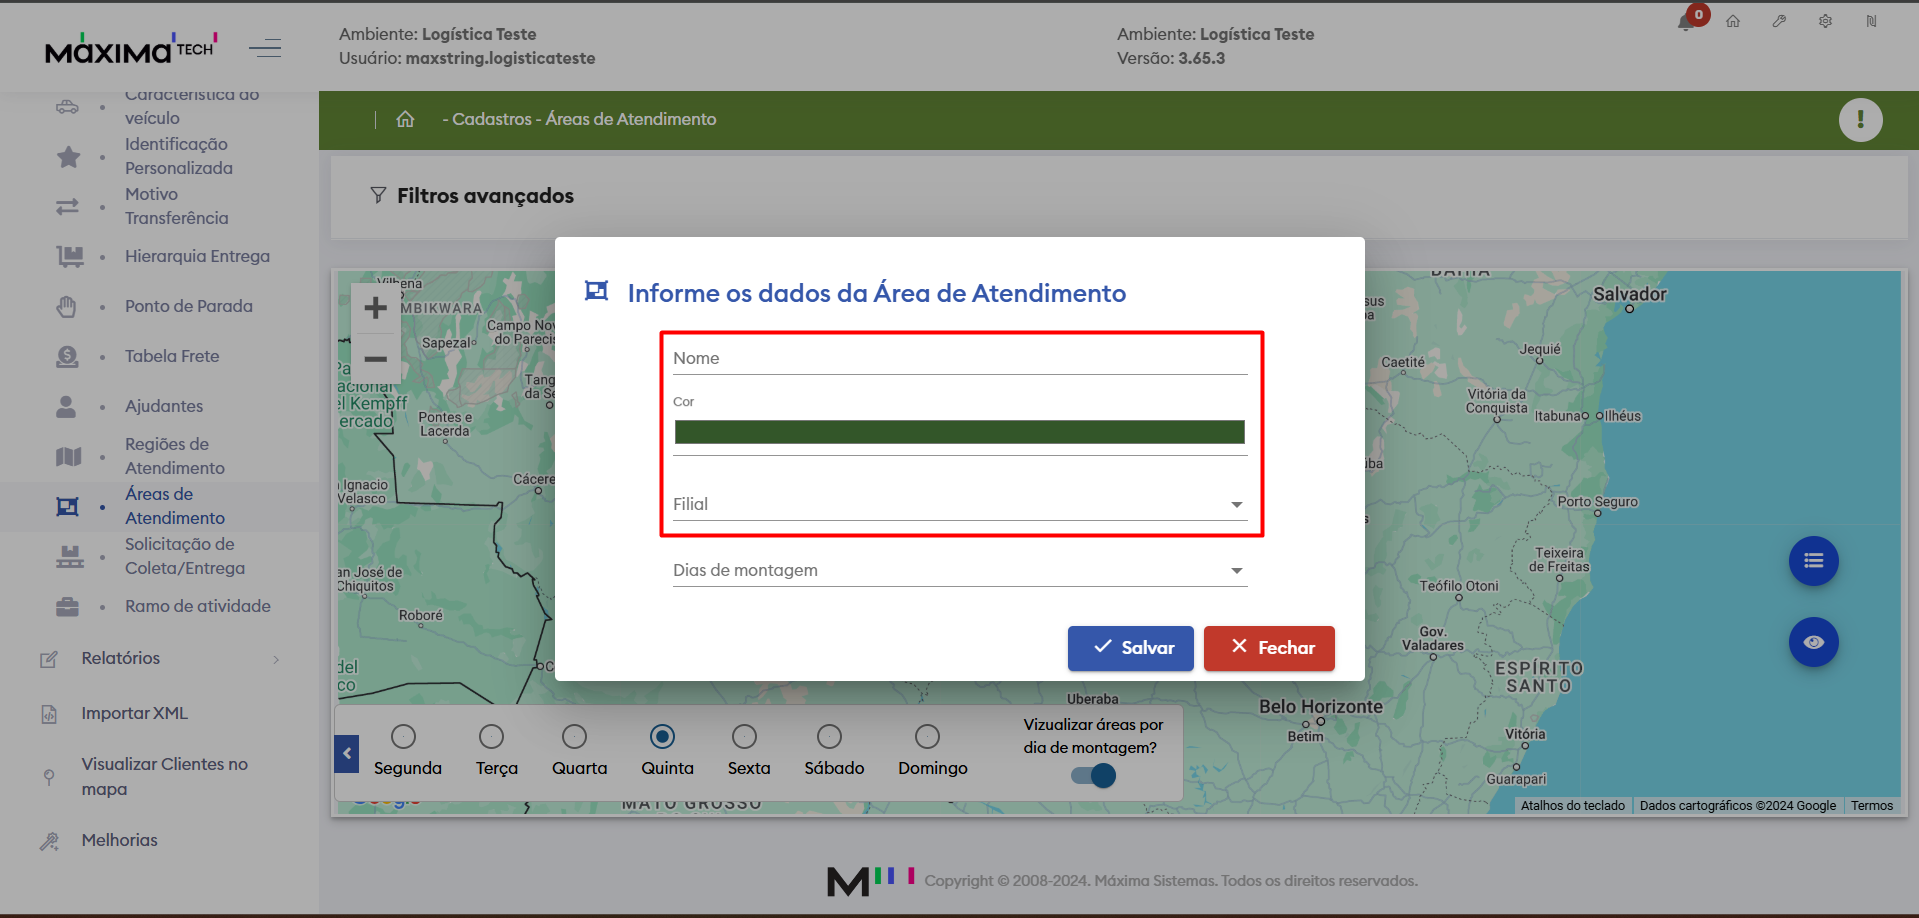Select the Segunda radio button
This screenshot has height=918, width=1919.
click(403, 737)
